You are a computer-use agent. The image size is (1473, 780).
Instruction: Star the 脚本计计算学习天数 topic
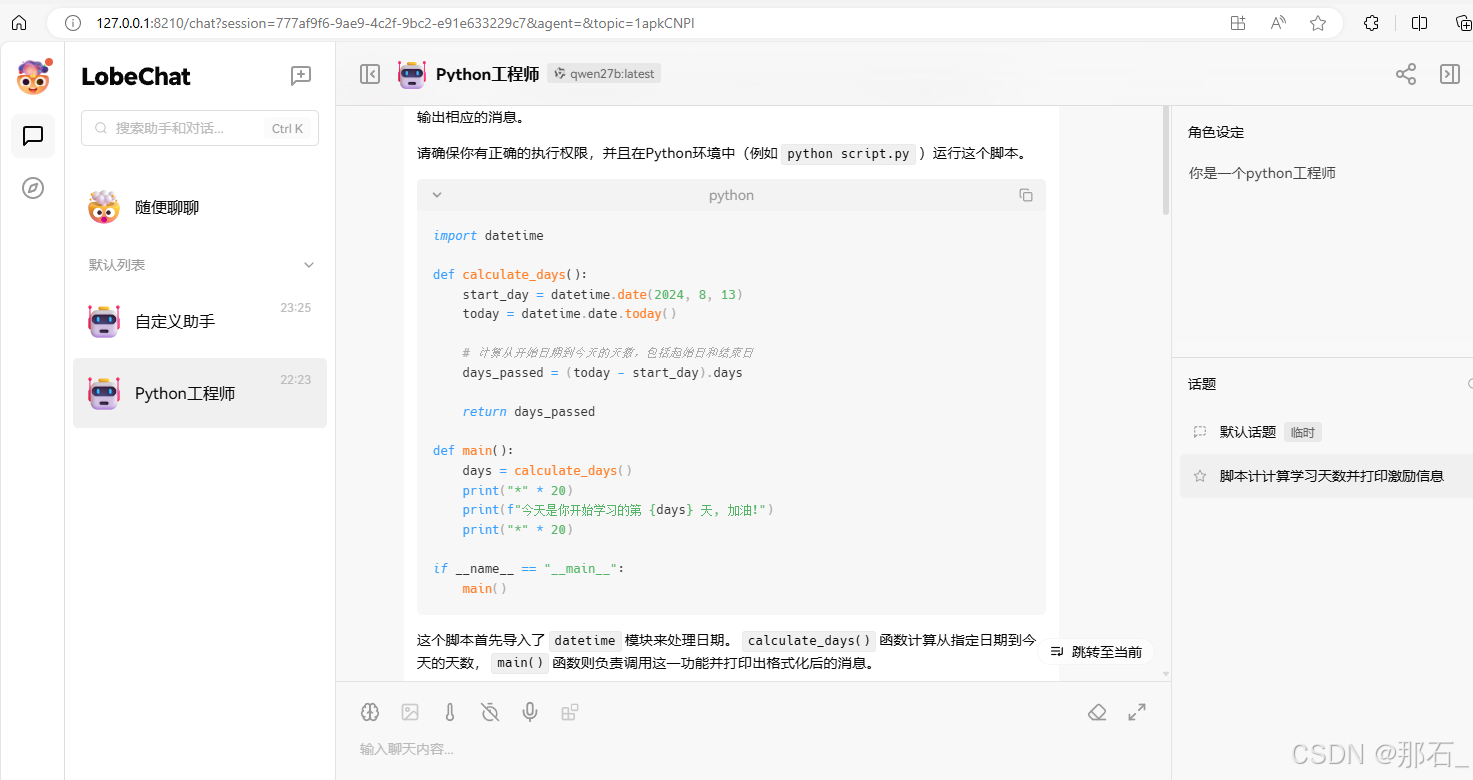[x=1200, y=476]
